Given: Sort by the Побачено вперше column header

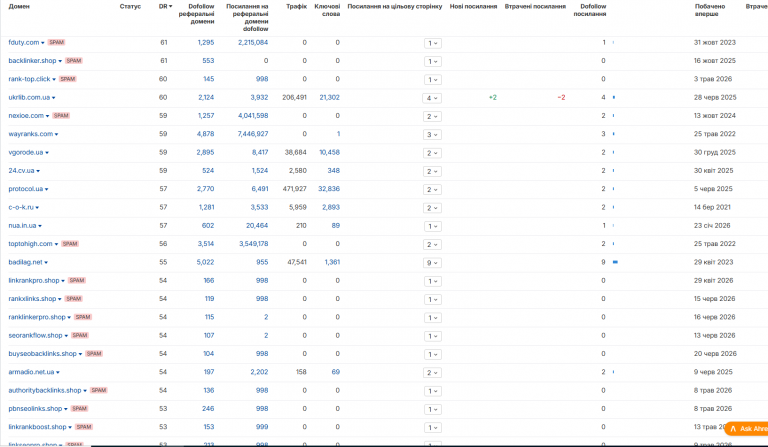Looking at the screenshot, I should point(710,10).
